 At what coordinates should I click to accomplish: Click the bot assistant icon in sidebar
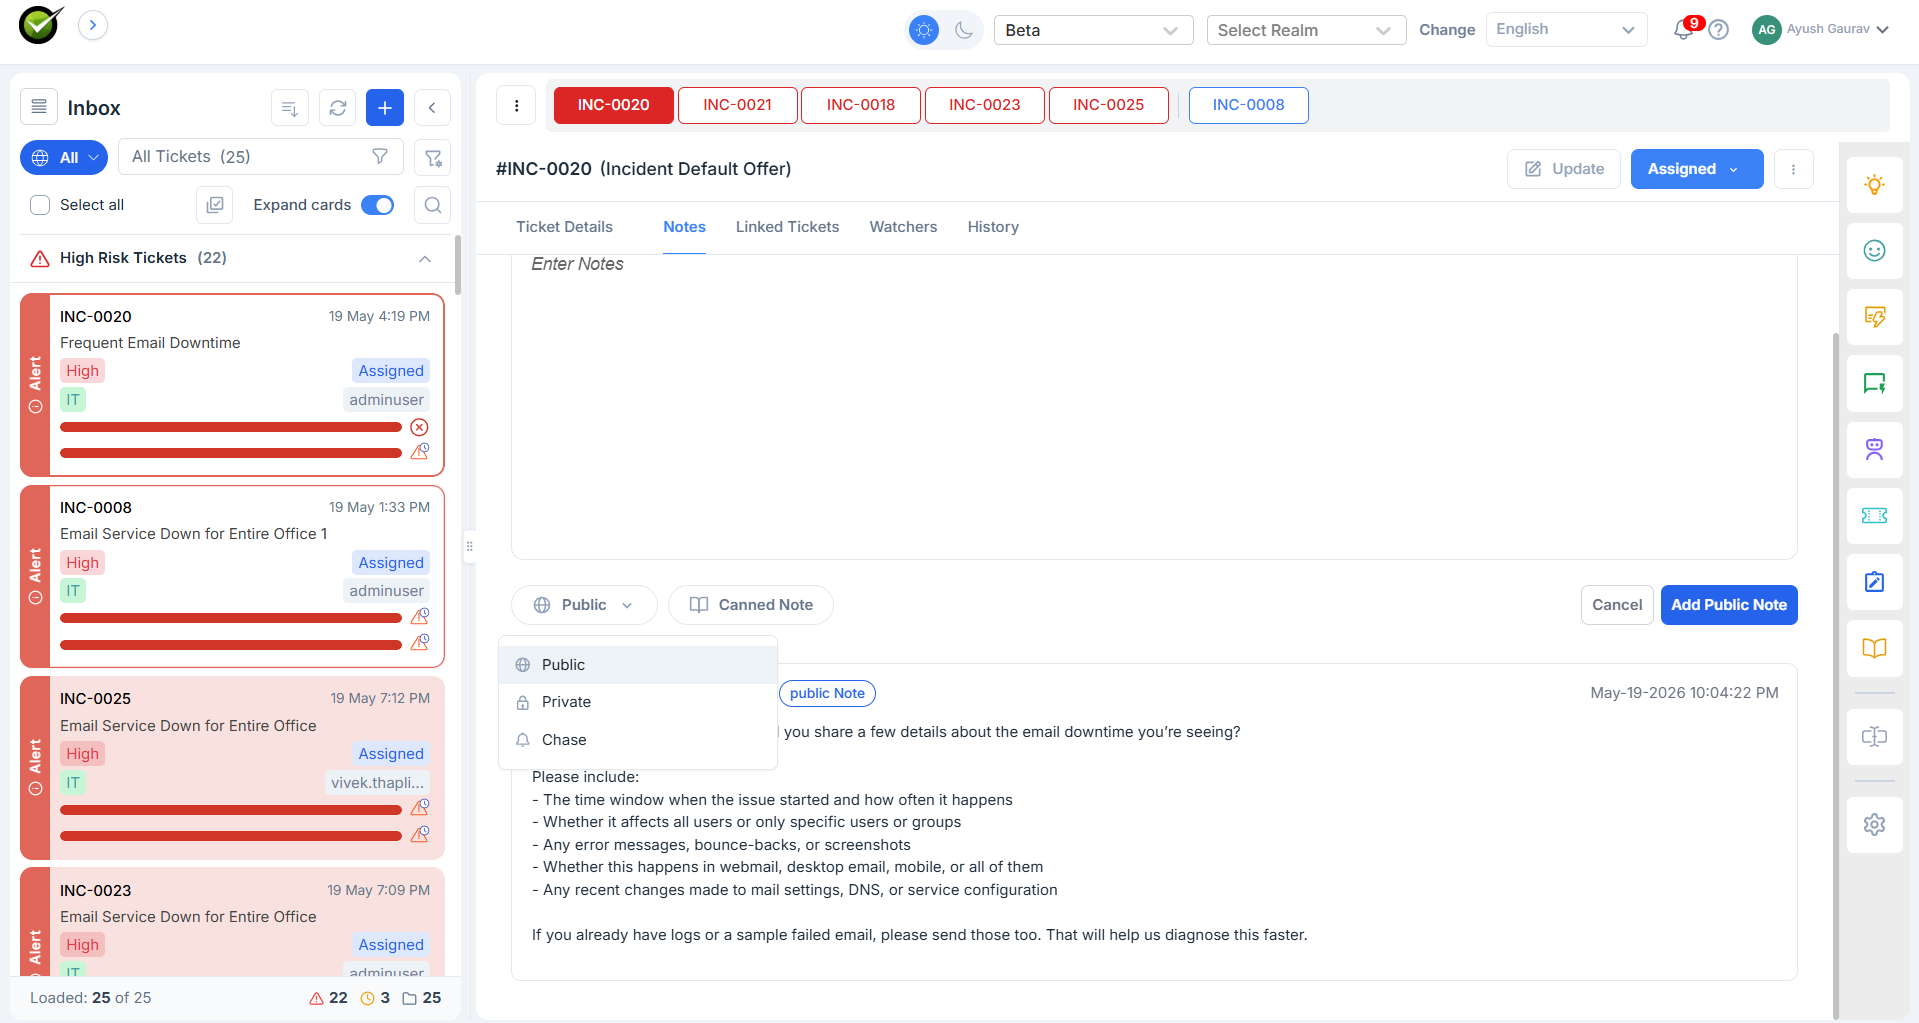[x=1874, y=450]
